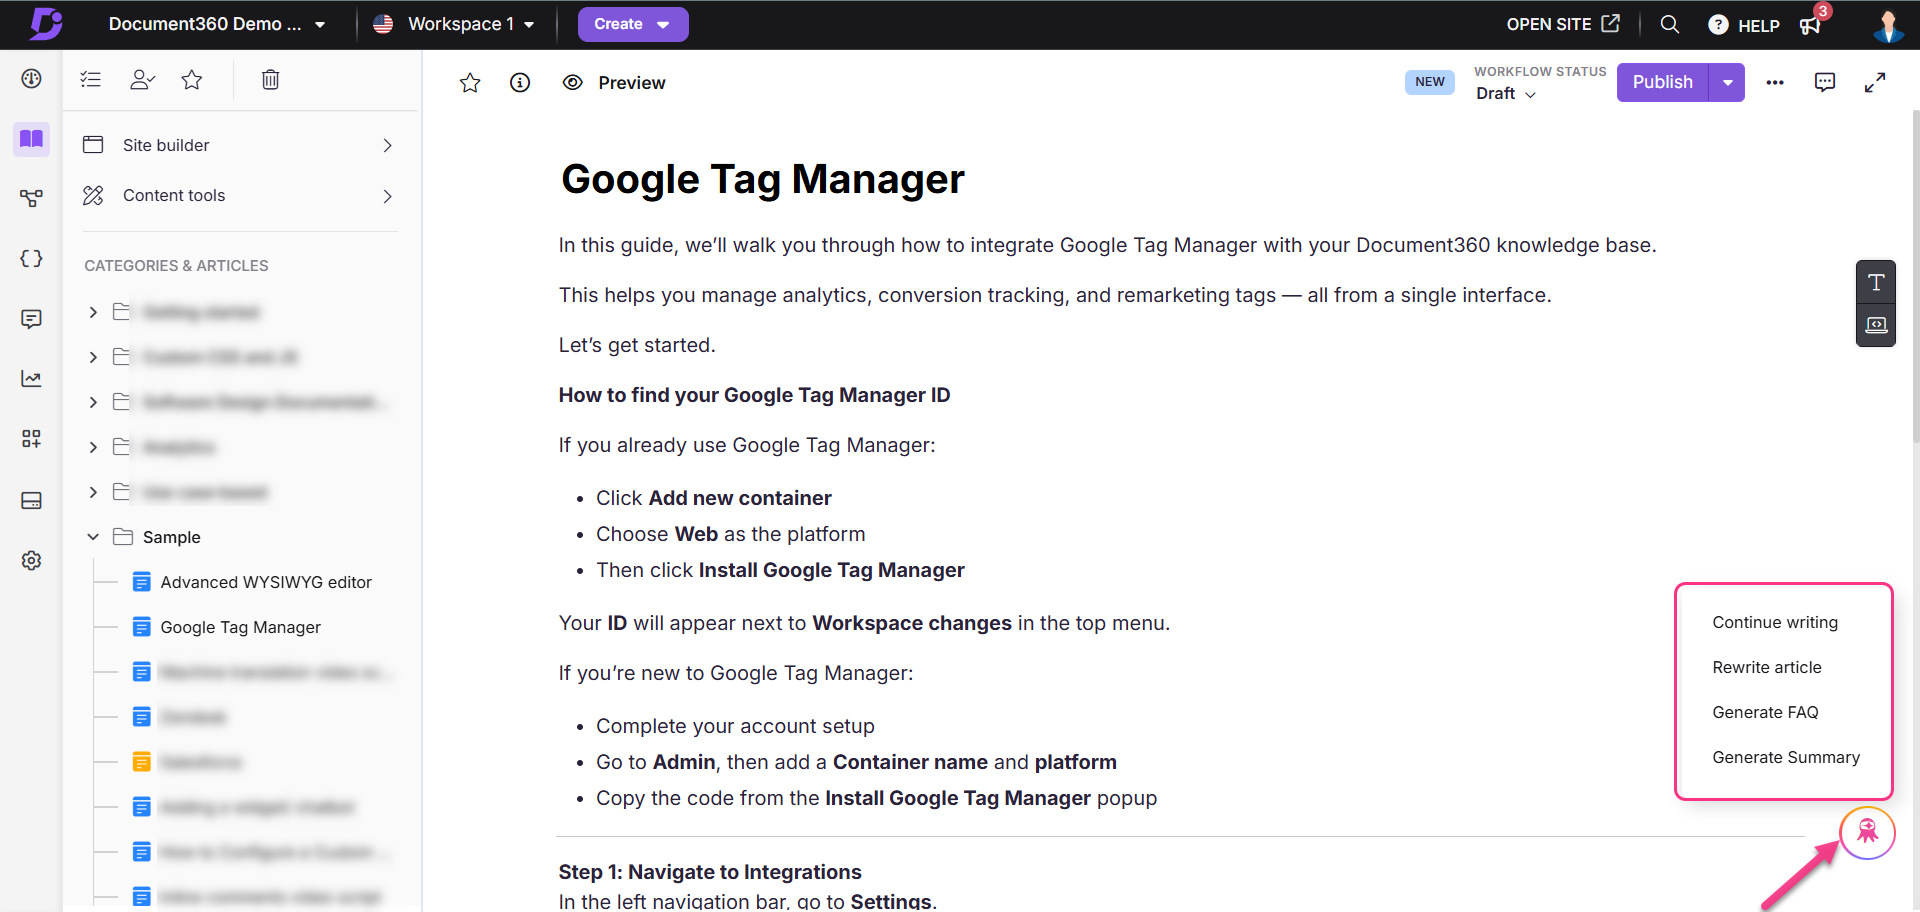Open the Publish dropdown arrow
Screen dimensions: 1920x912
tap(1727, 82)
